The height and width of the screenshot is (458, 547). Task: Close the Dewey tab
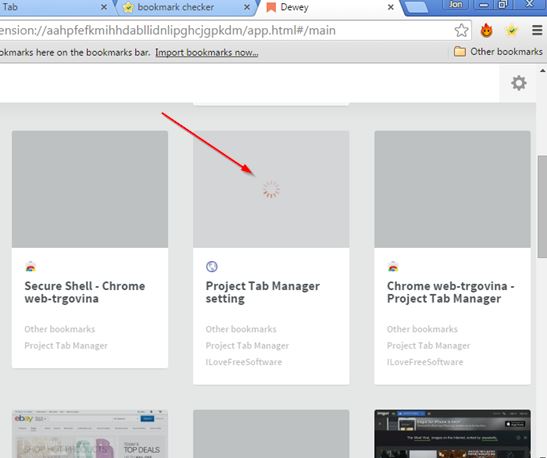click(x=391, y=7)
